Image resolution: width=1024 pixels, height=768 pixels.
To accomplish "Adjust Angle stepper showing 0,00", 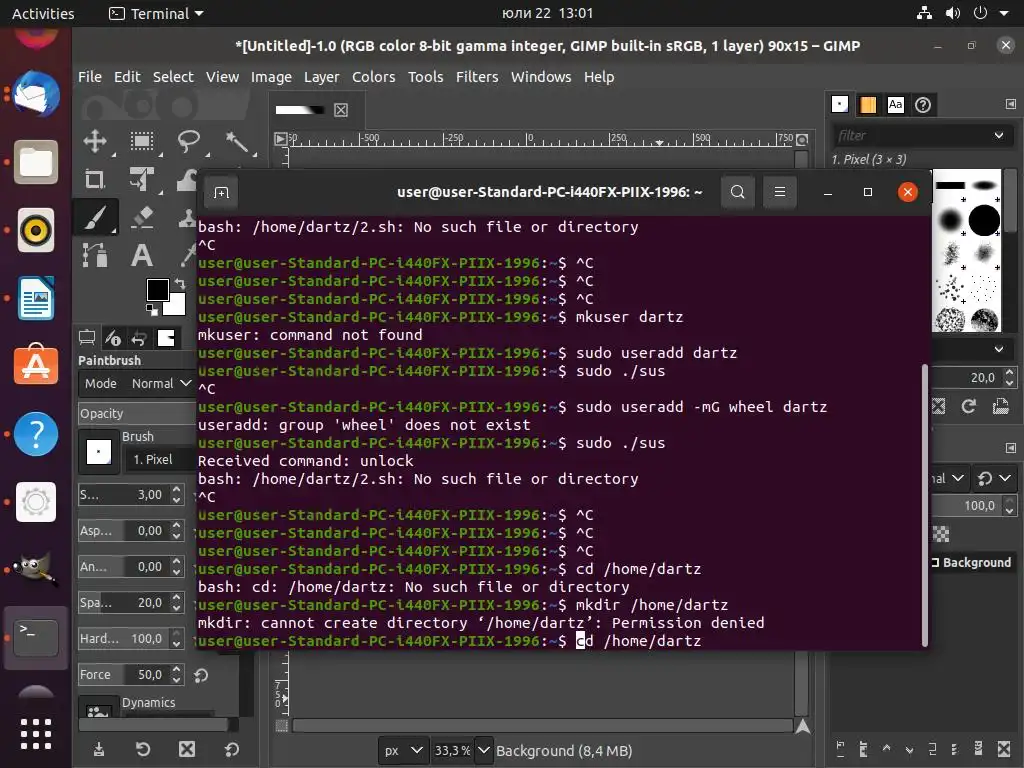I will [176, 566].
